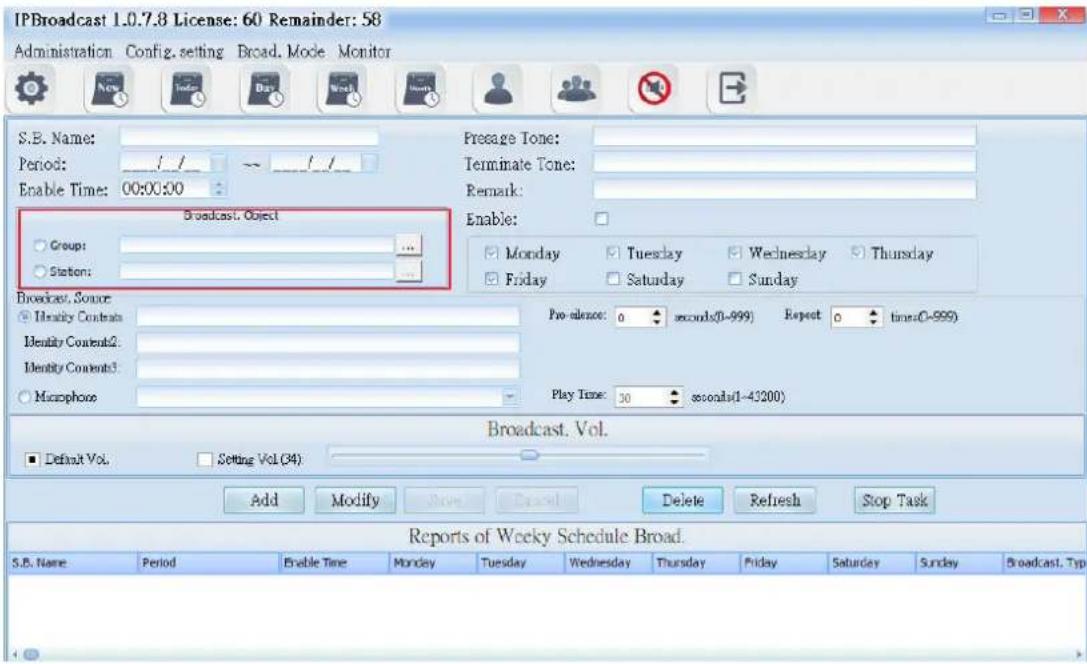Screen dimensions: 1087x664
Task: Open the New schedule calendar icon
Action: point(110,89)
